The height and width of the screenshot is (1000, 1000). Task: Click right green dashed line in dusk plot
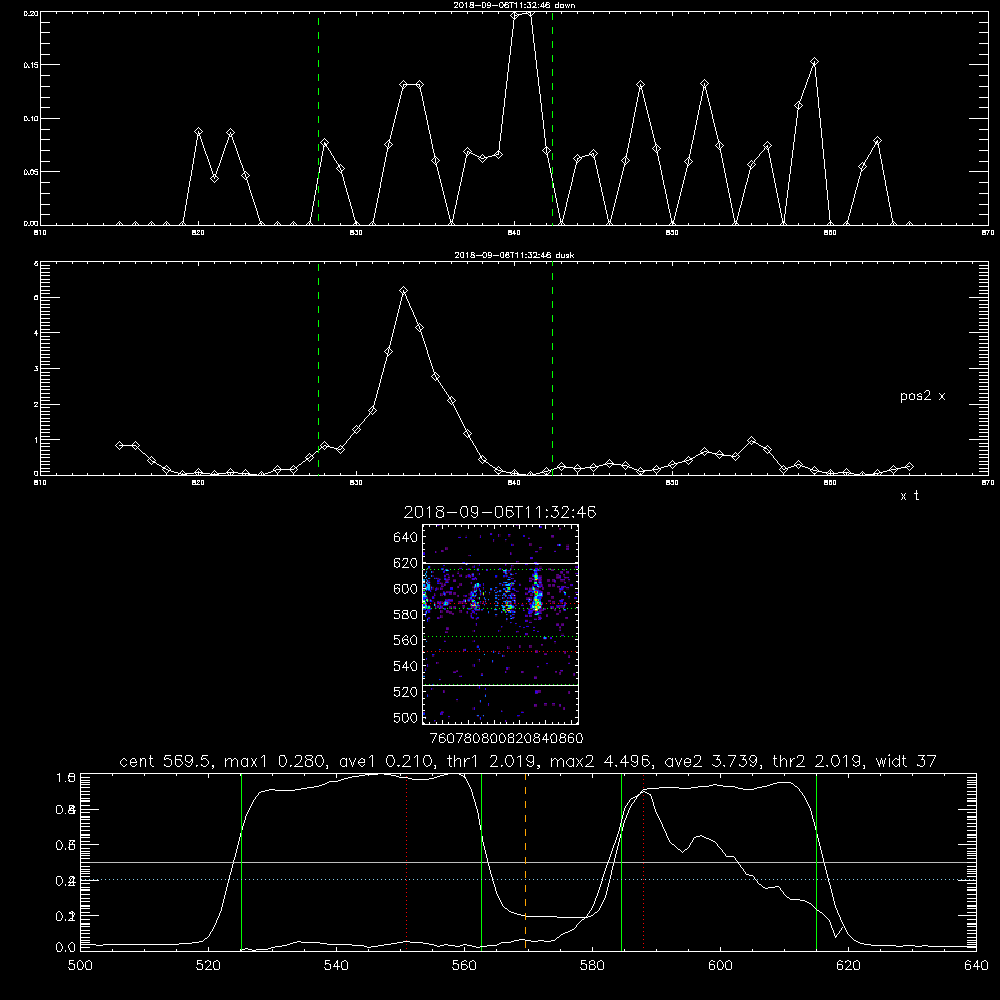(x=552, y=369)
